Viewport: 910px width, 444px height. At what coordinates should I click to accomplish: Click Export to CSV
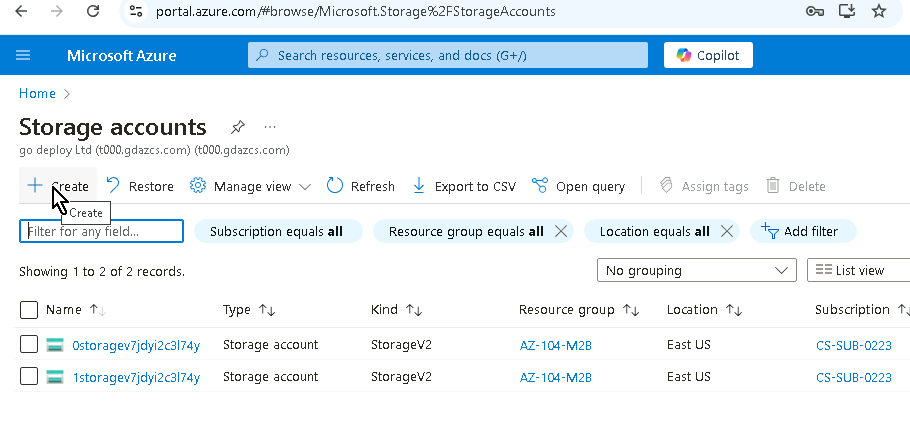click(464, 186)
